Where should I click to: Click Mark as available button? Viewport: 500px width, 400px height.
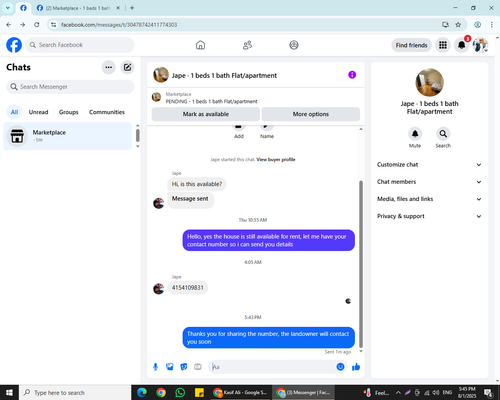206,114
